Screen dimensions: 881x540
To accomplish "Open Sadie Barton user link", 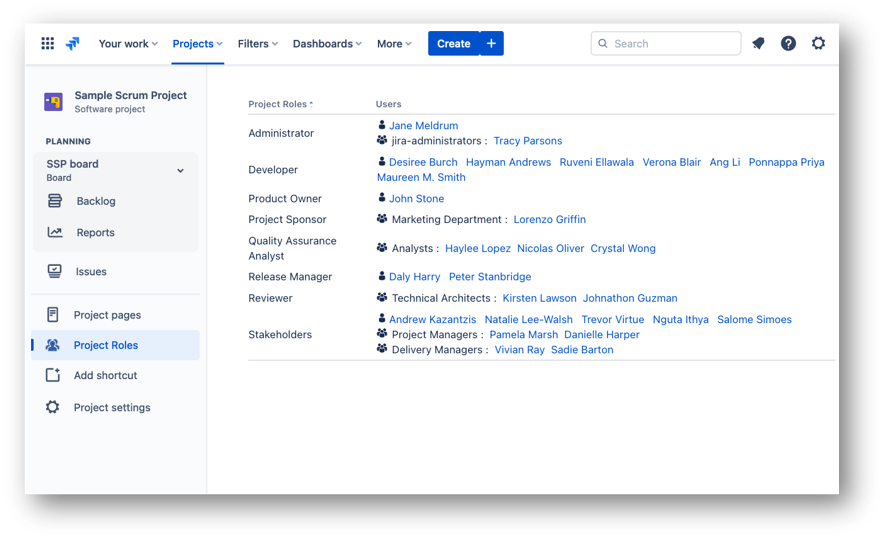I will [x=582, y=350].
